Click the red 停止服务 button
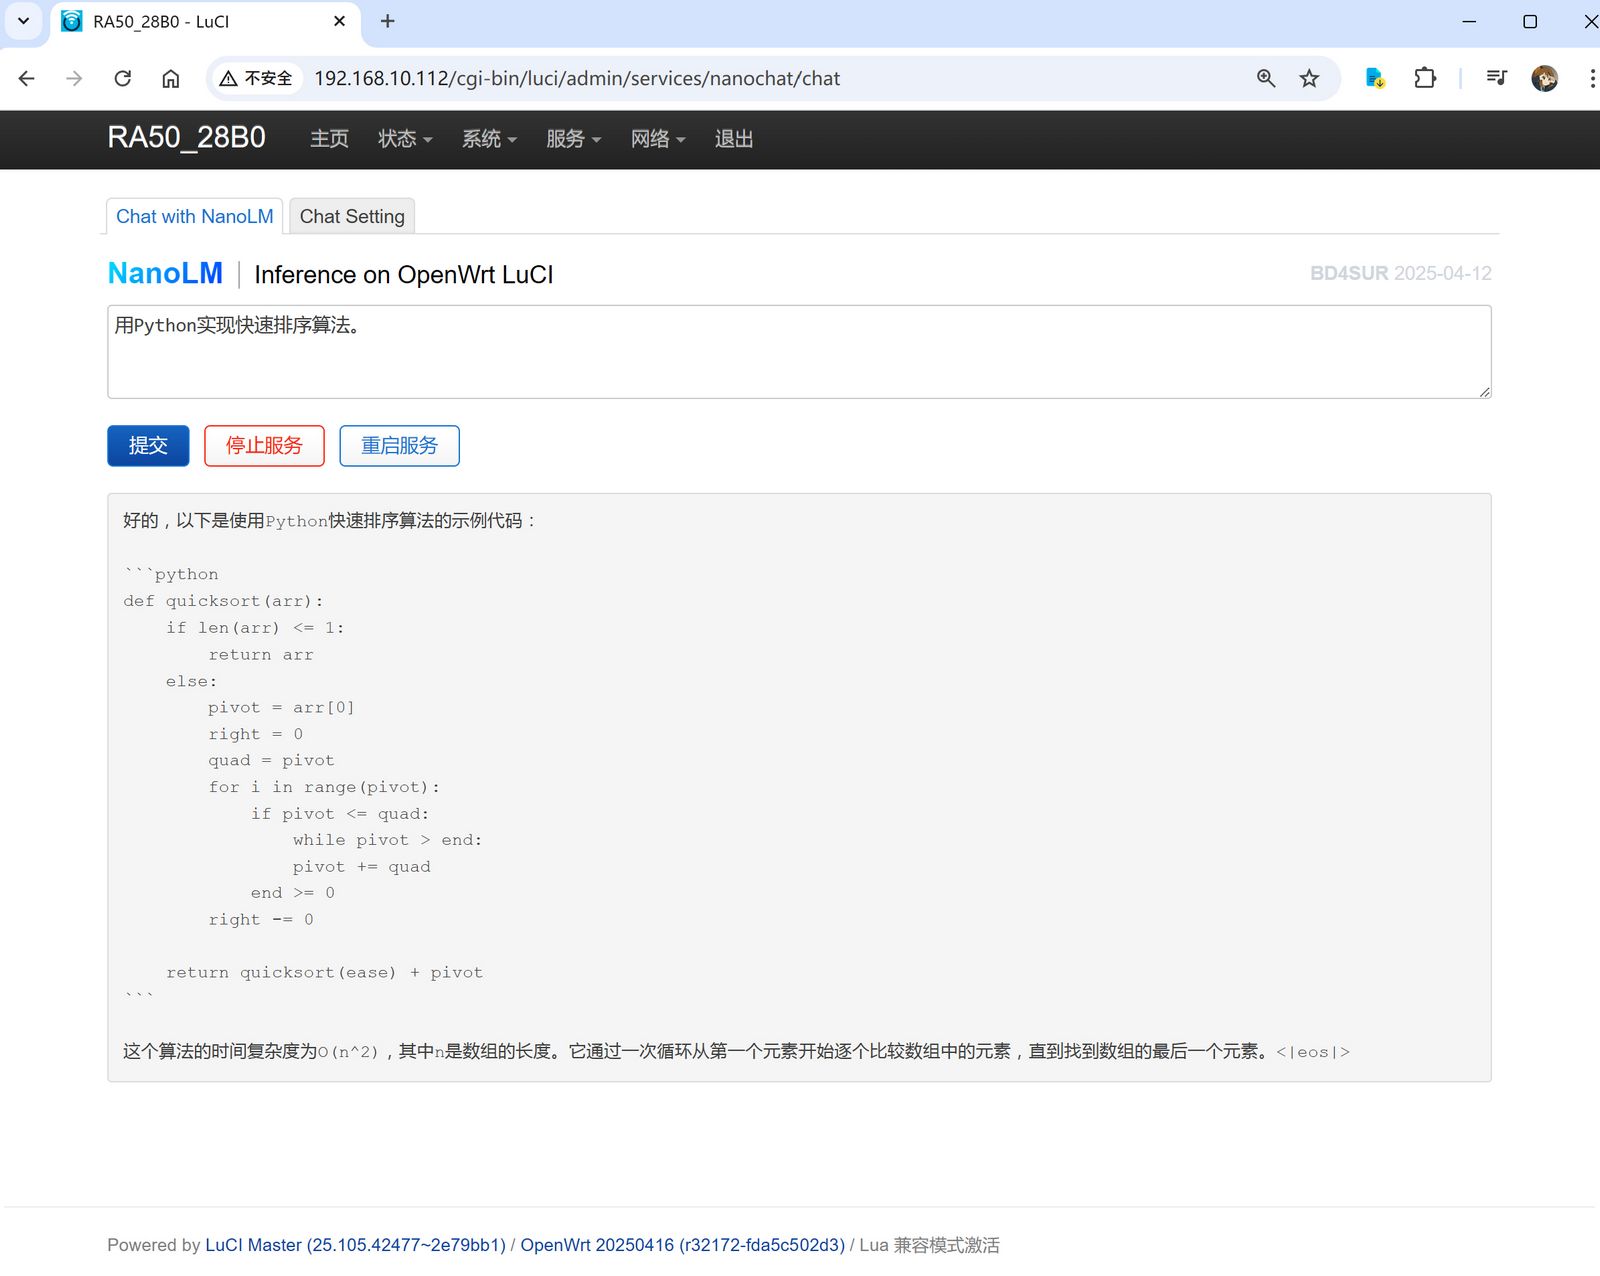1600x1276 pixels. tap(264, 445)
